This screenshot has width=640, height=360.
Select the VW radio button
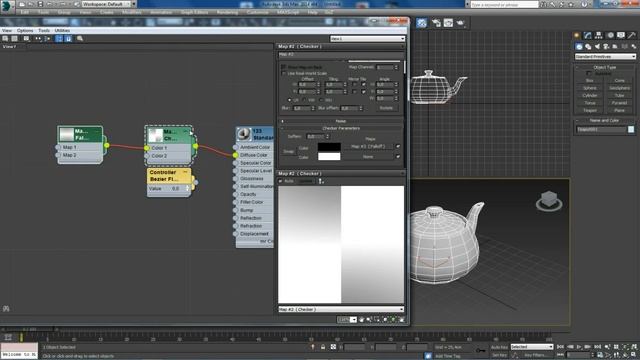click(305, 100)
